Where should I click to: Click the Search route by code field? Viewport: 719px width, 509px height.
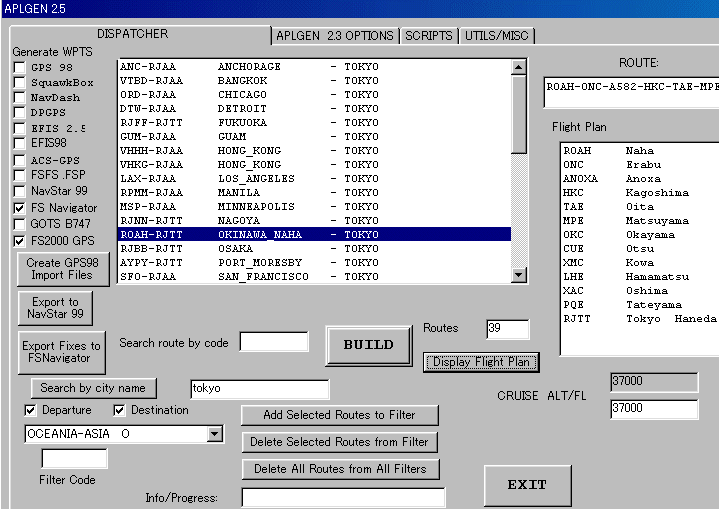(273, 343)
